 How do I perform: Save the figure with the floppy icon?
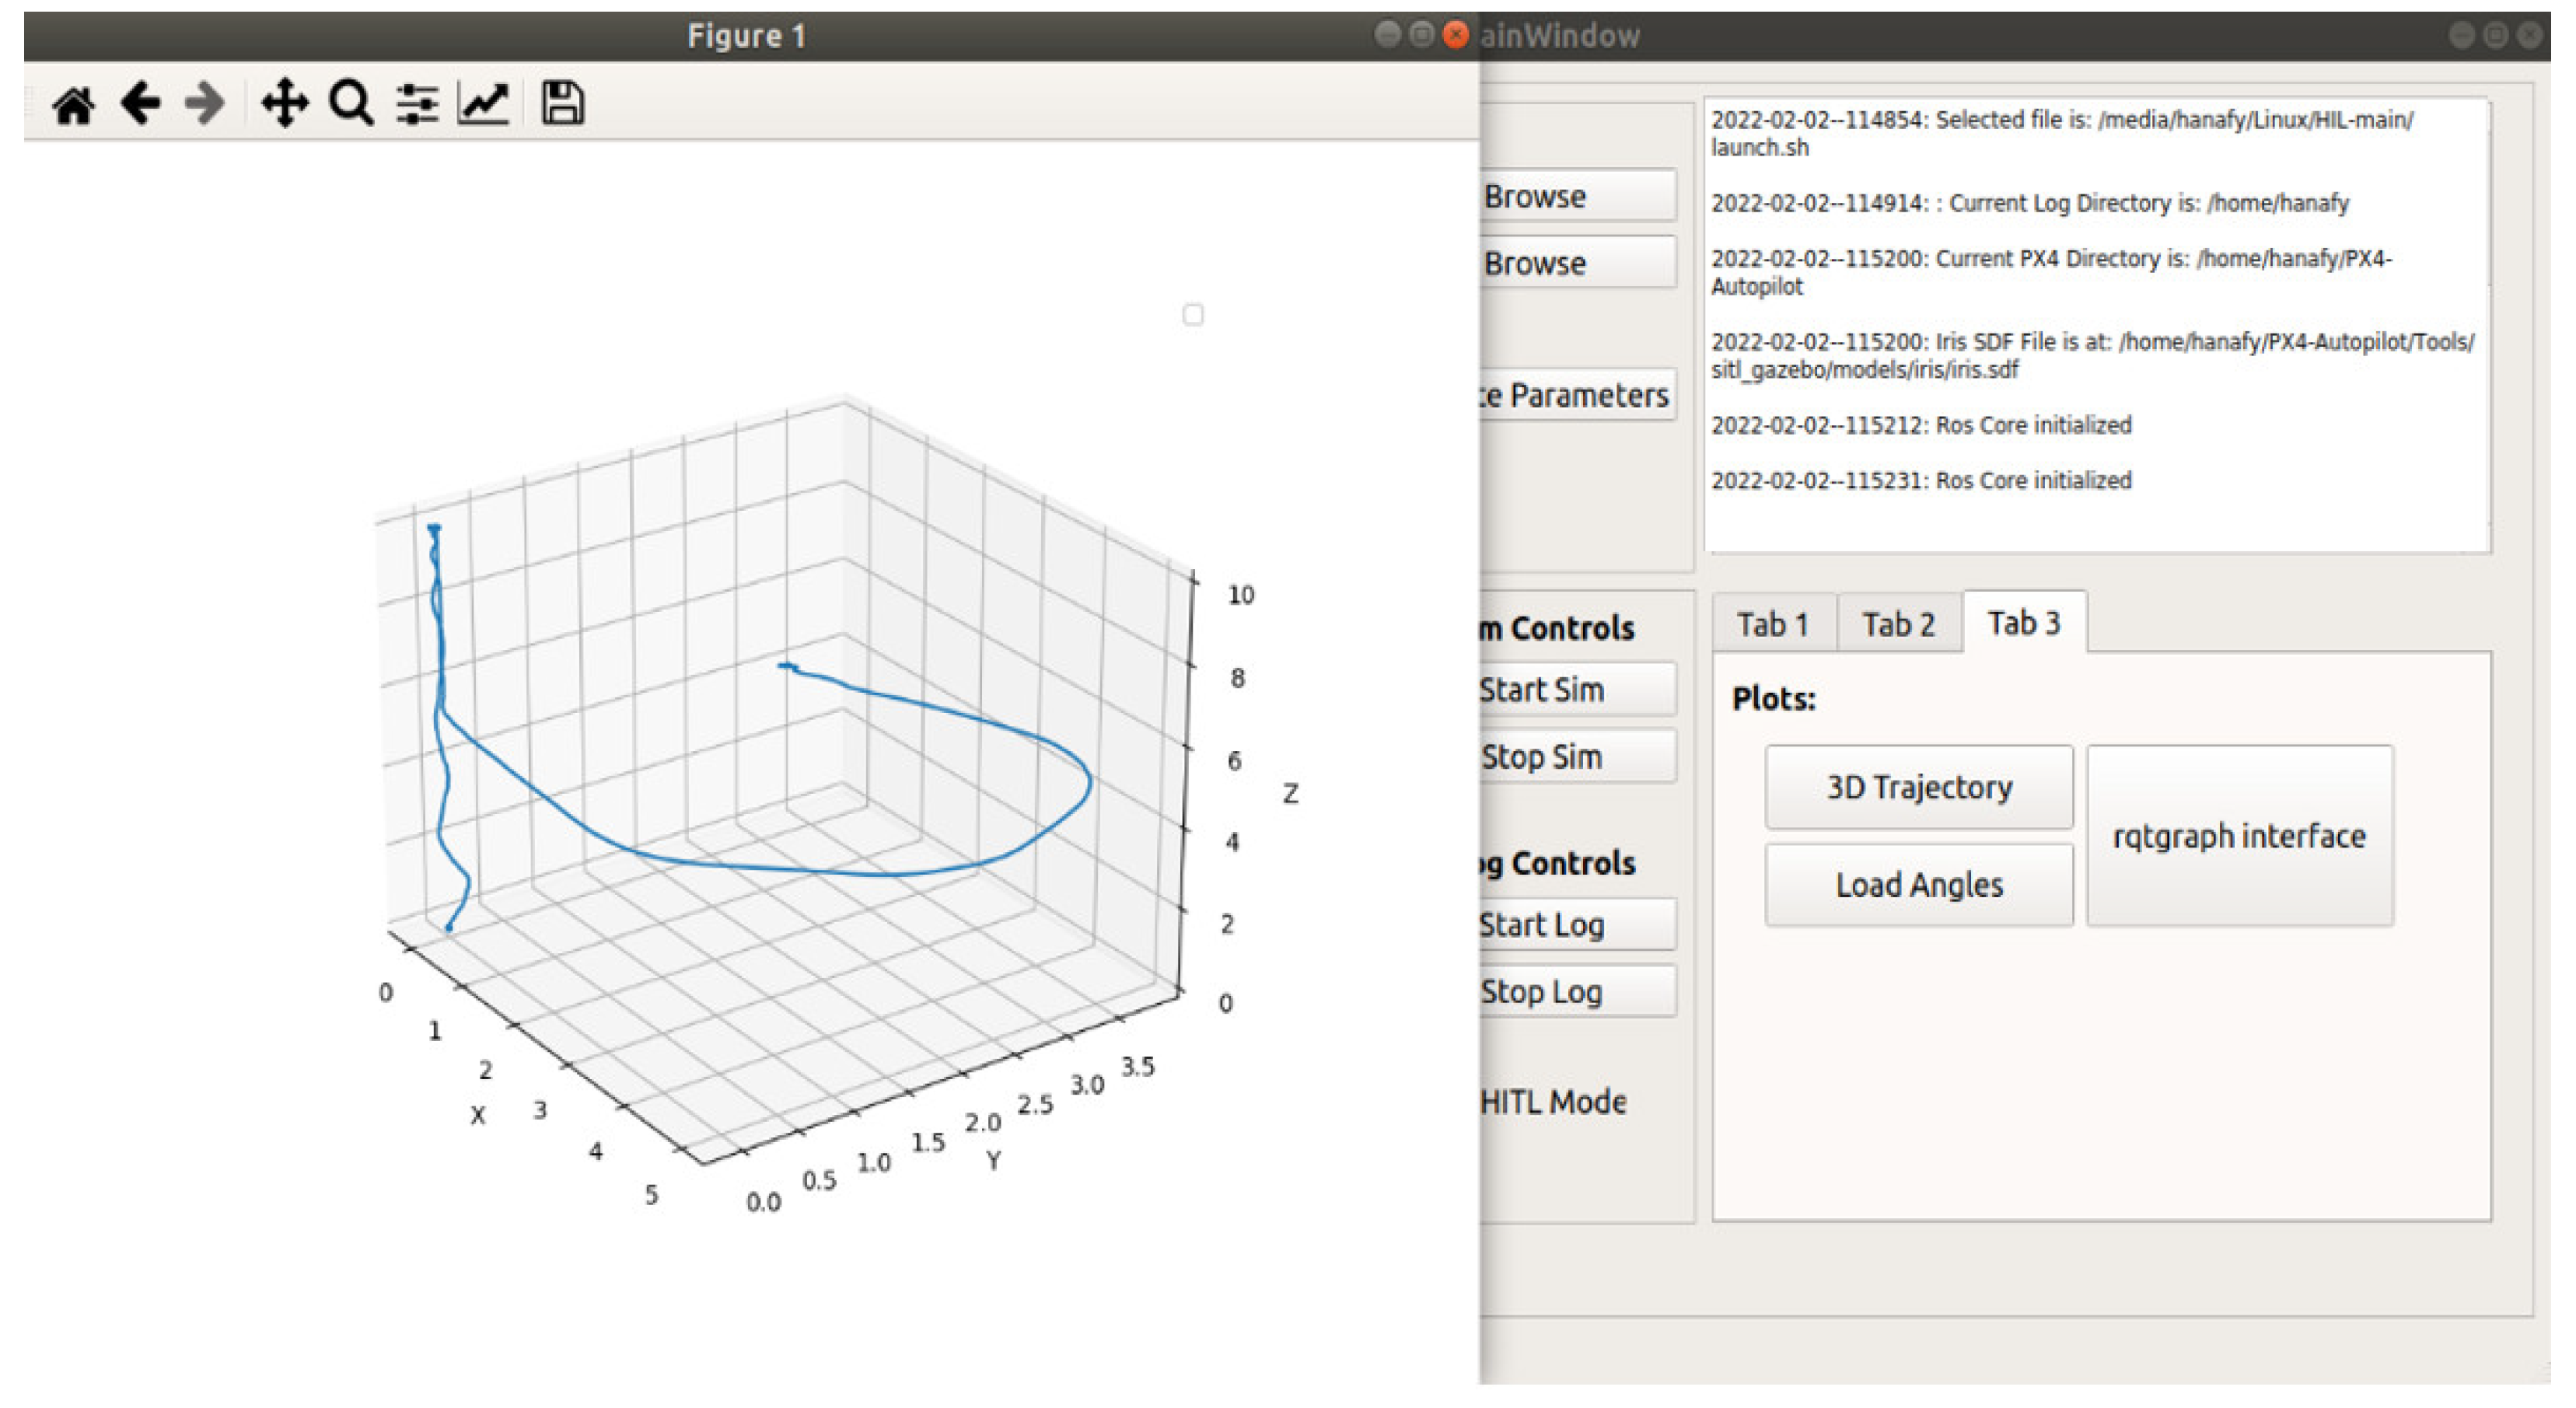[562, 104]
